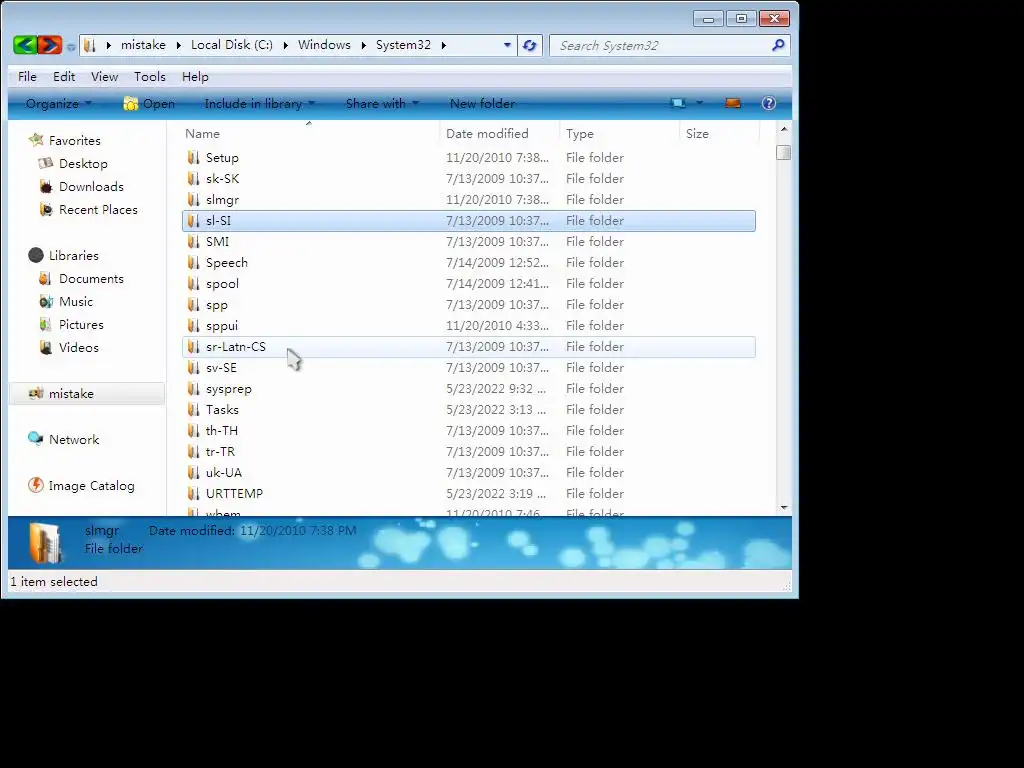The width and height of the screenshot is (1024, 768).
Task: Click the vertical scrollbar thumb
Action: click(784, 153)
